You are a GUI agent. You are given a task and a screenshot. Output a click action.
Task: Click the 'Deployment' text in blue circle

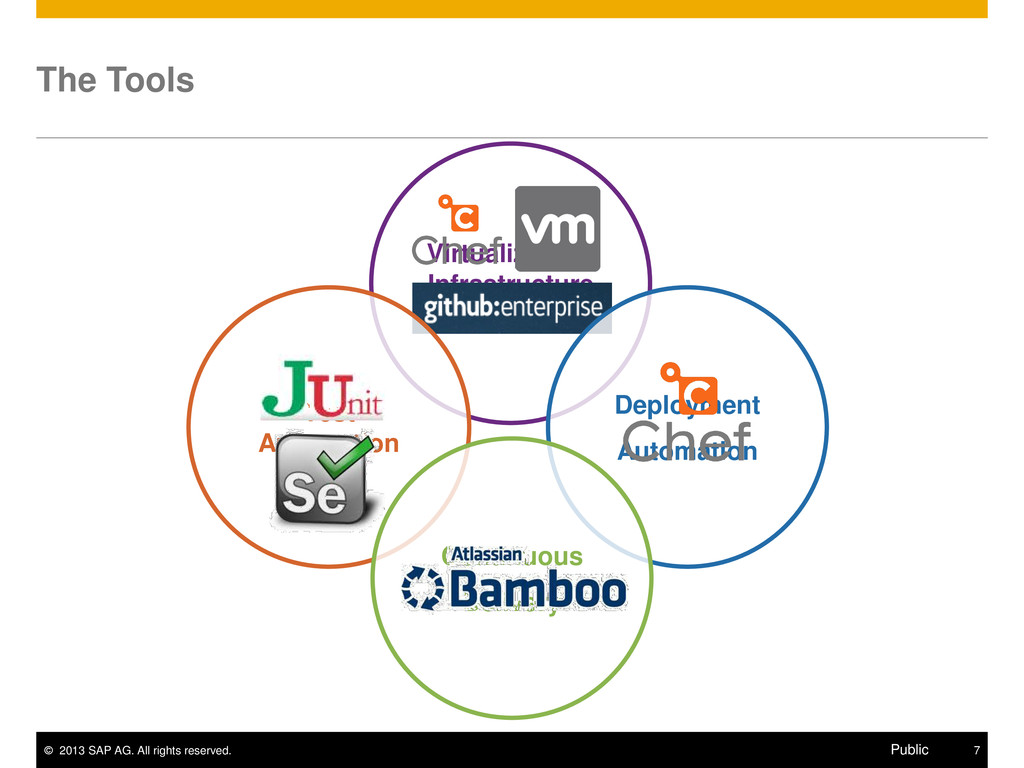pyautogui.click(x=687, y=405)
